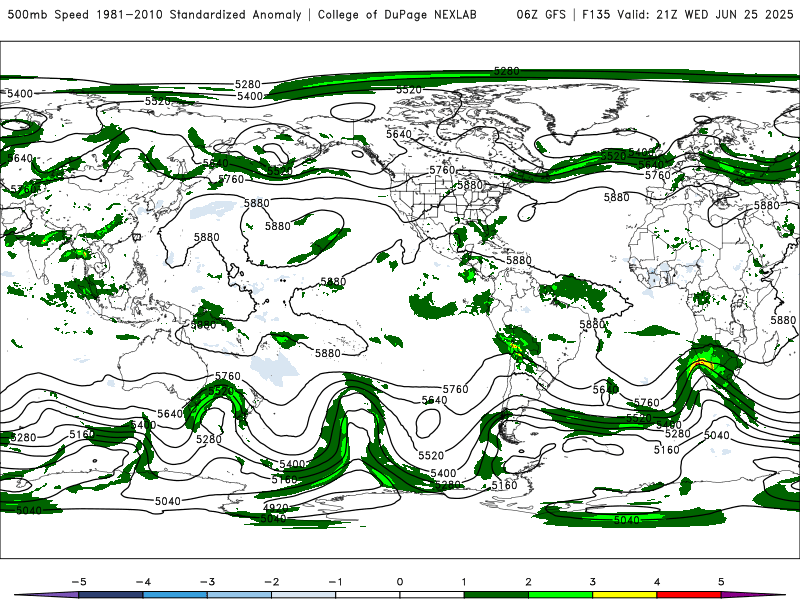Click the red 4 to 5 legend segment
The width and height of the screenshot is (800, 600).
(689, 595)
